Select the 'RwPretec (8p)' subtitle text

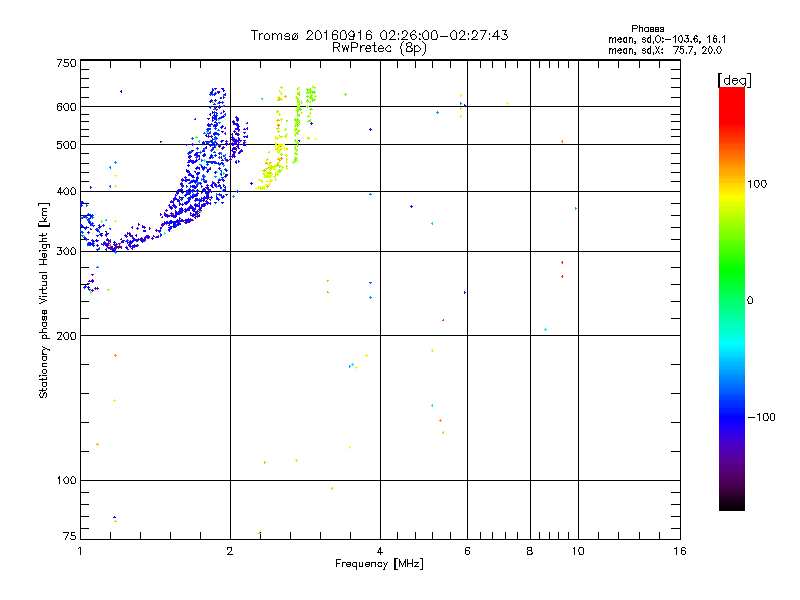[x=380, y=48]
